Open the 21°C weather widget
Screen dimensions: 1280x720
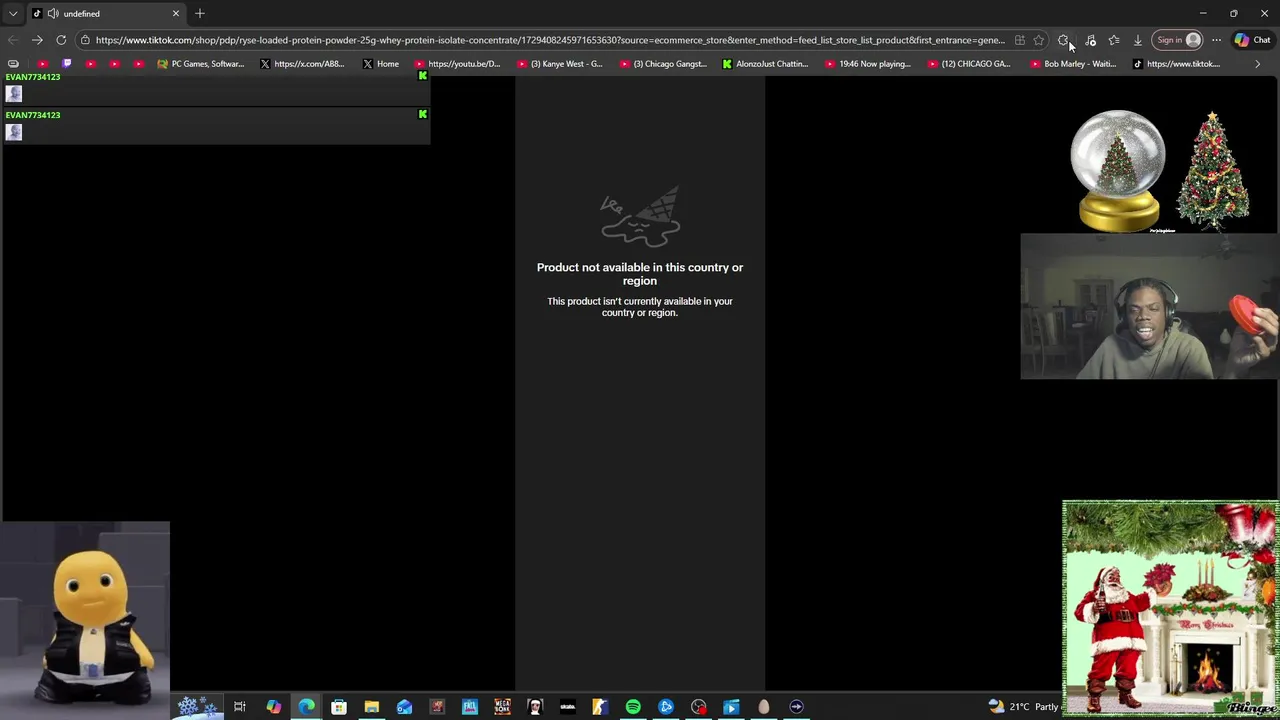(1025, 707)
